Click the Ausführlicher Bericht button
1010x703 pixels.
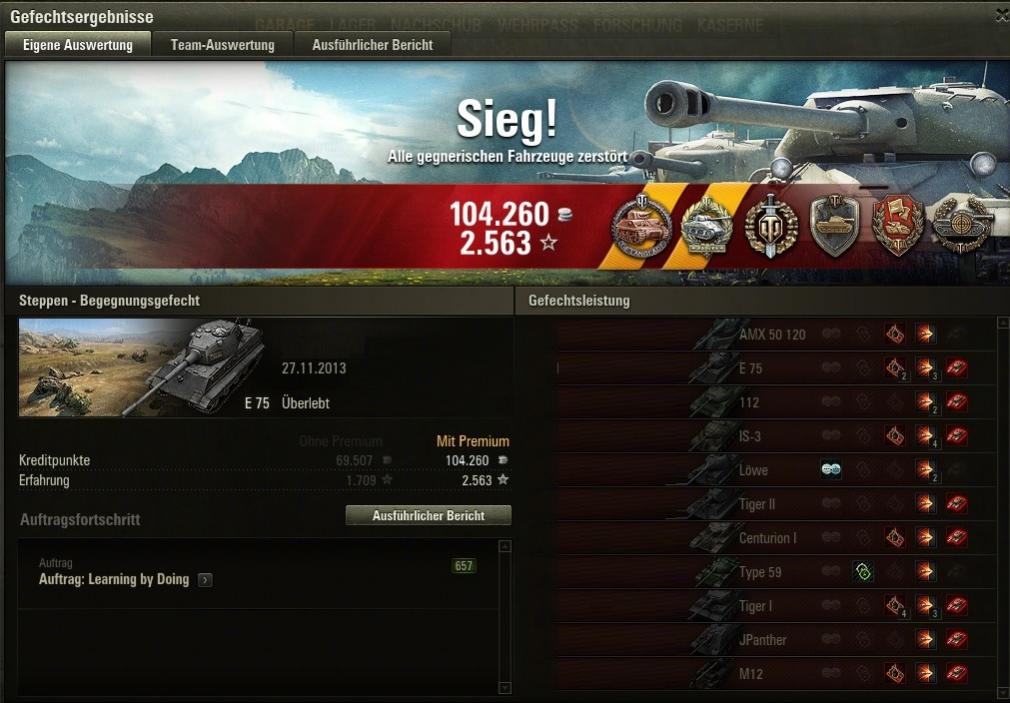pyautogui.click(x=428, y=515)
